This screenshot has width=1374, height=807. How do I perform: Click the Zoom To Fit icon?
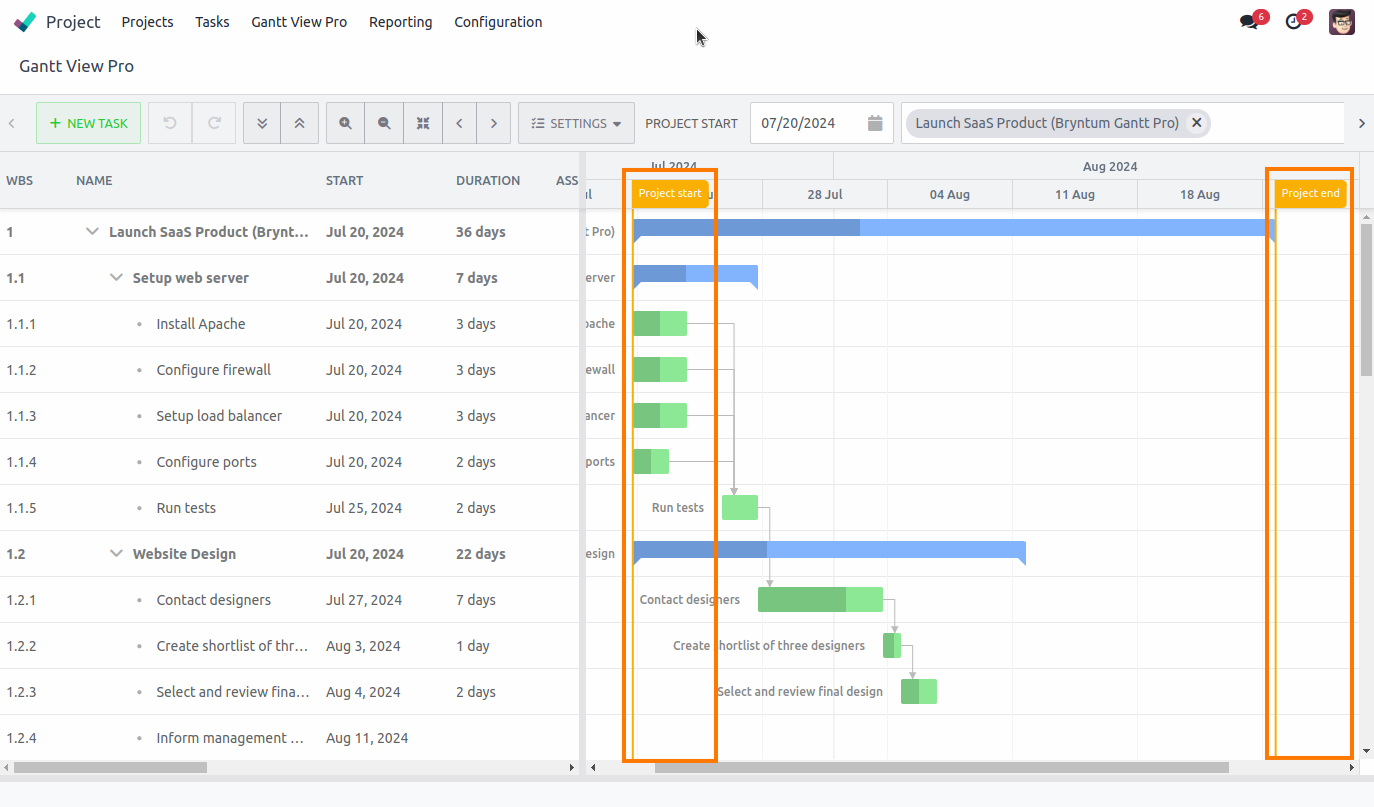click(x=423, y=122)
